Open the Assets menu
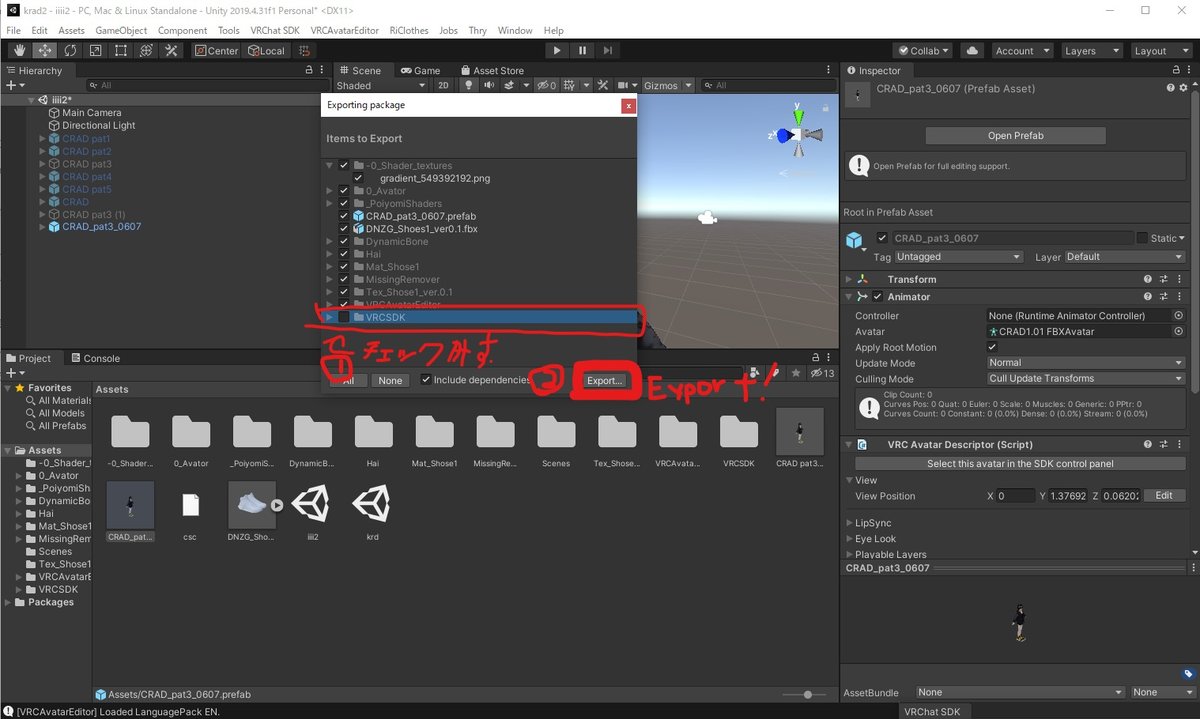The image size is (1200, 719). point(72,31)
